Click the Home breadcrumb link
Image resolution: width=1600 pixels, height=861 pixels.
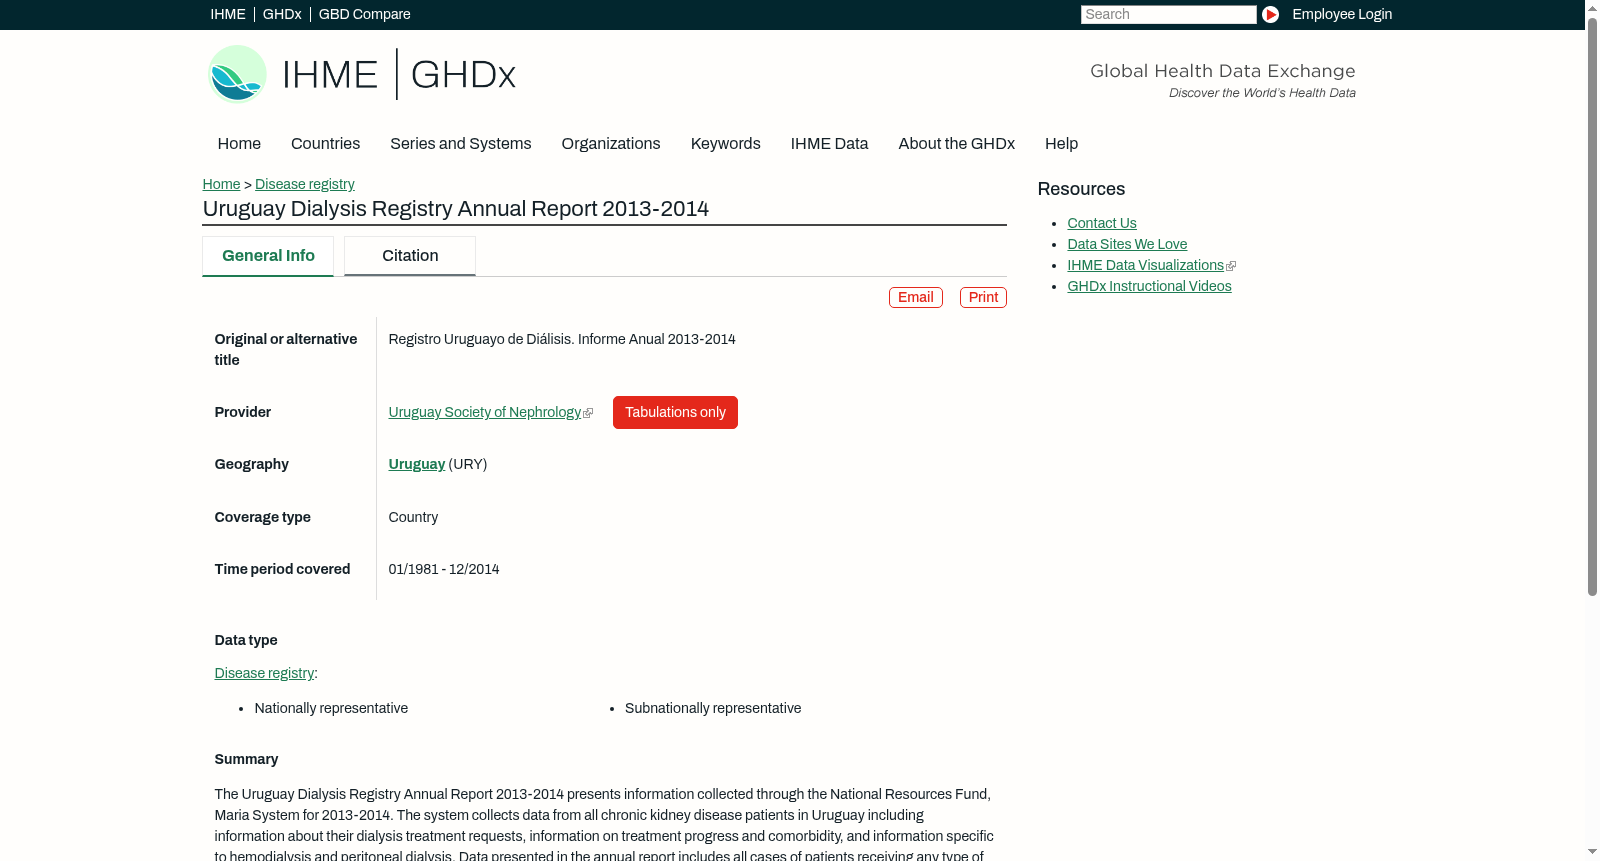click(x=221, y=184)
